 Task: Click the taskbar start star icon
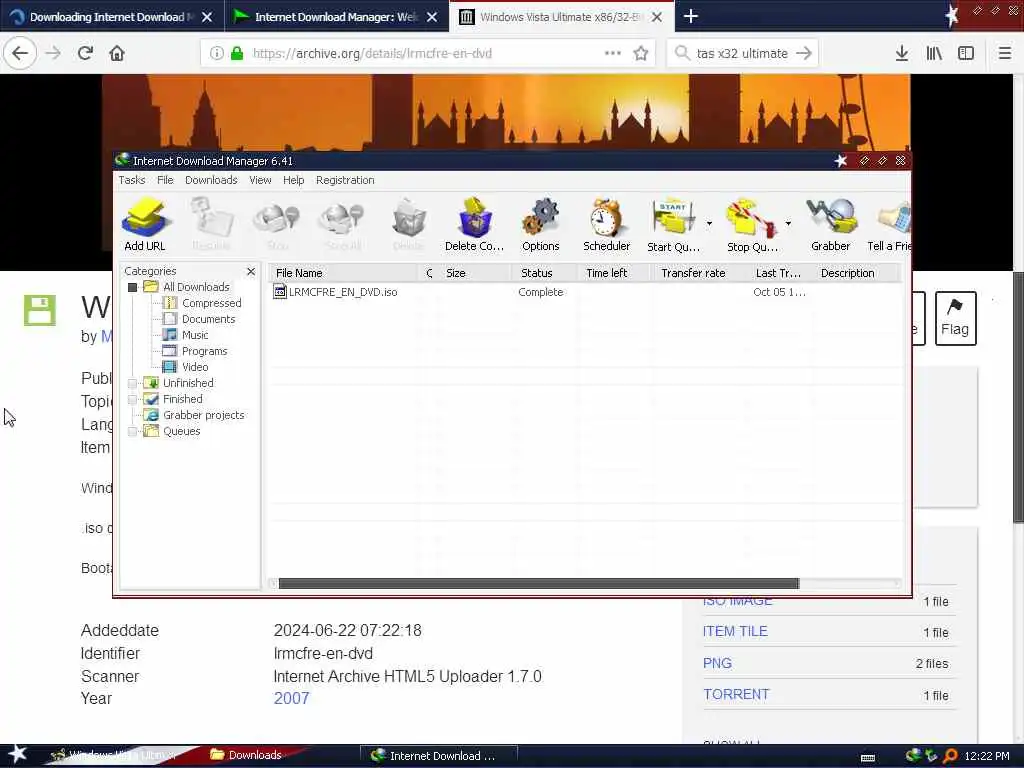point(17,754)
